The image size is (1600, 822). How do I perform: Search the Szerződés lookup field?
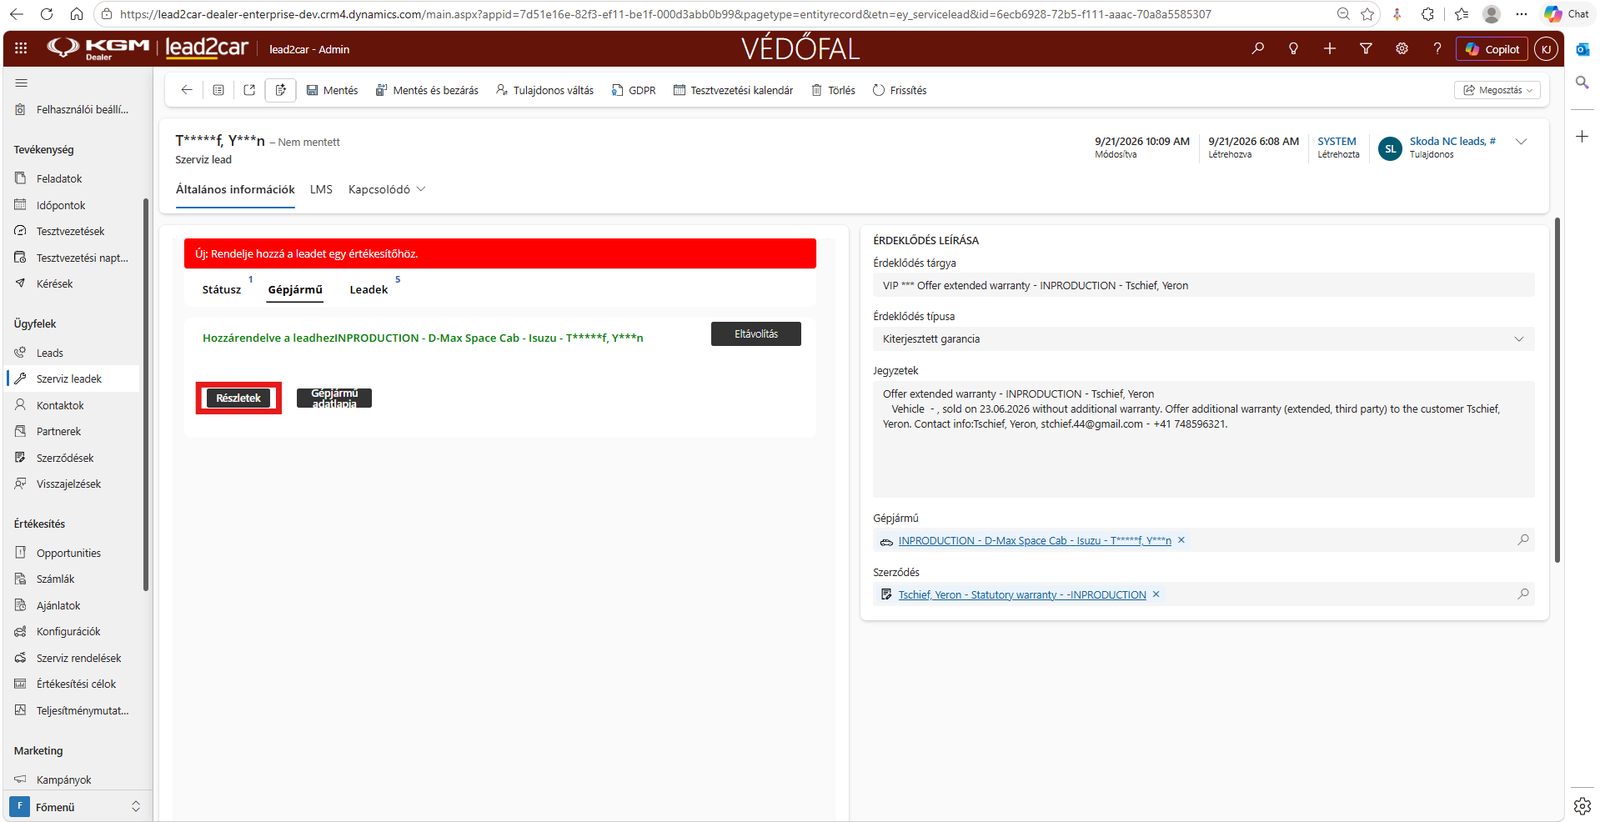pyautogui.click(x=1523, y=594)
